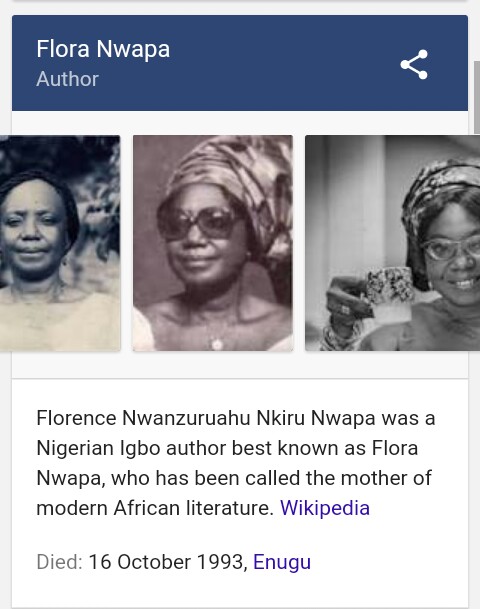Image resolution: width=480 pixels, height=609 pixels.
Task: Tap the 'Died:' label
Action: coord(59,562)
